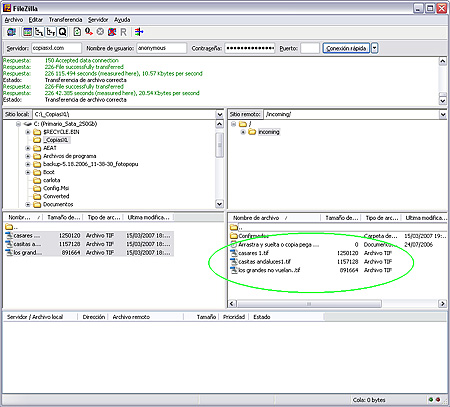Select the remote incoming folder icon
The height and width of the screenshot is (407, 450).
(x=252, y=132)
